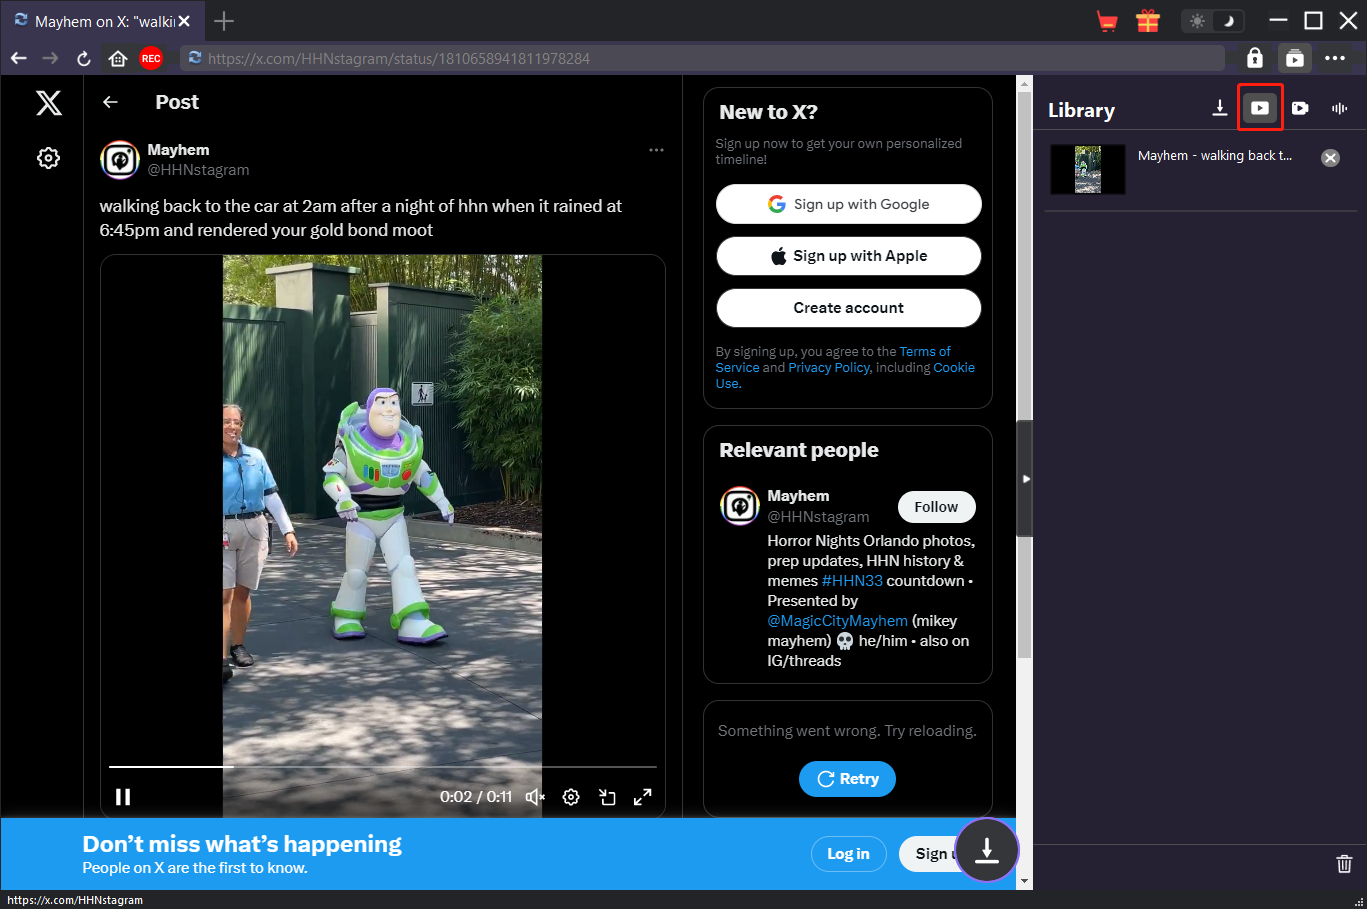Viewport: 1367px width, 909px height.
Task: Click the video progress bar
Action: (383, 767)
